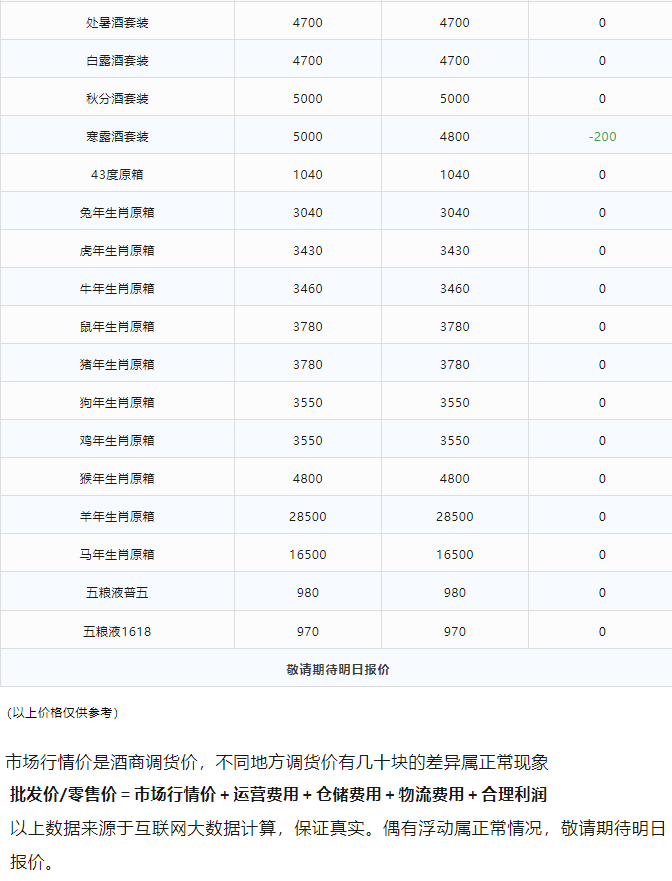This screenshot has width=672, height=881.
Task: Click the first 980 price in 五粮液普五 row
Action: (308, 593)
